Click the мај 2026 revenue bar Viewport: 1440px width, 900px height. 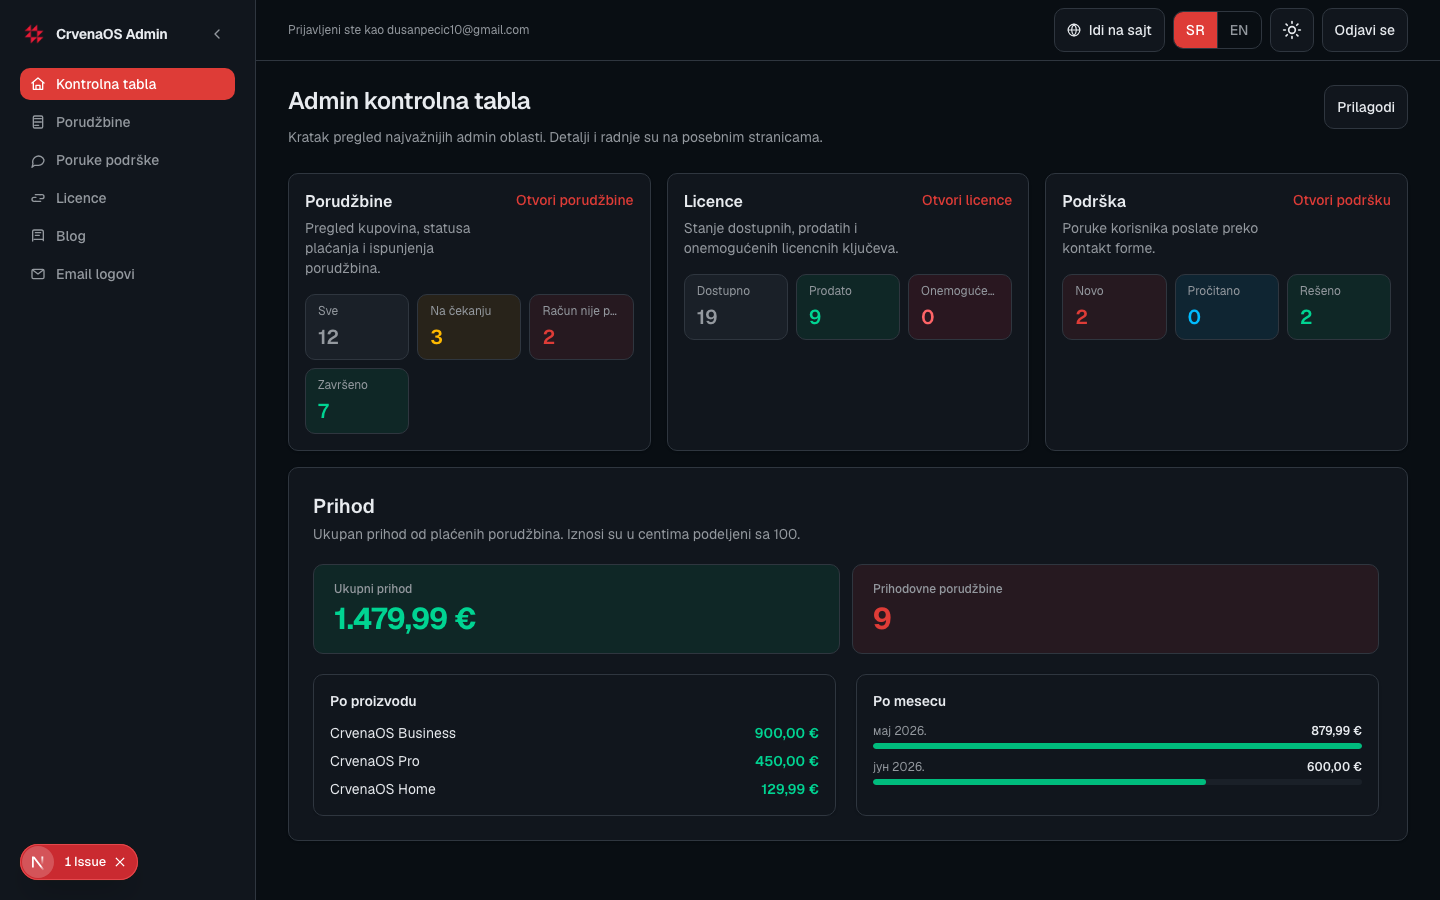coord(1117,746)
